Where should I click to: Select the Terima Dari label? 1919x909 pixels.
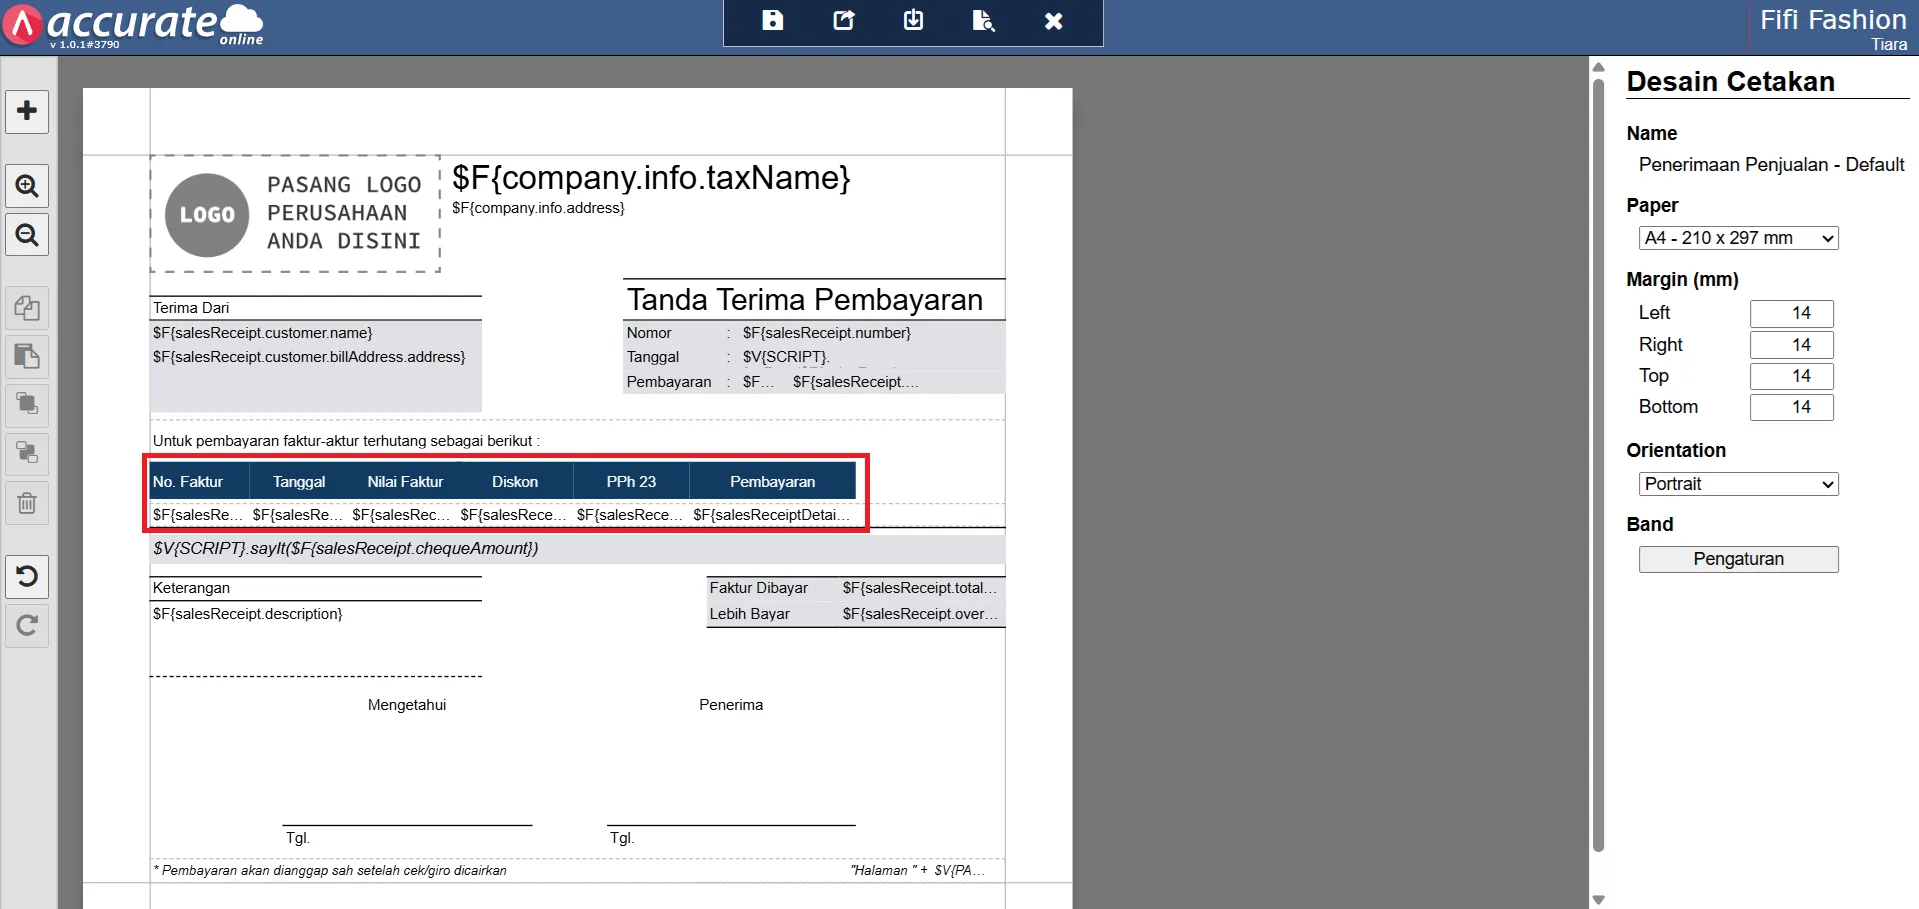191,308
